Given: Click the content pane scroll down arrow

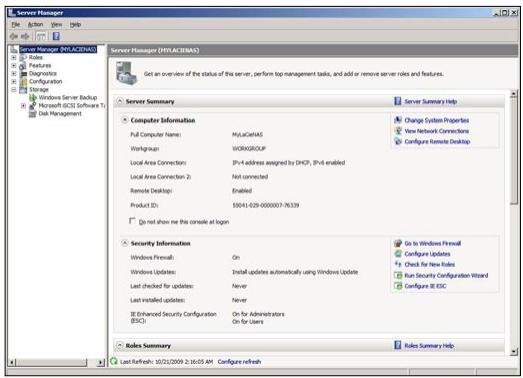Looking at the screenshot, I should 514,351.
